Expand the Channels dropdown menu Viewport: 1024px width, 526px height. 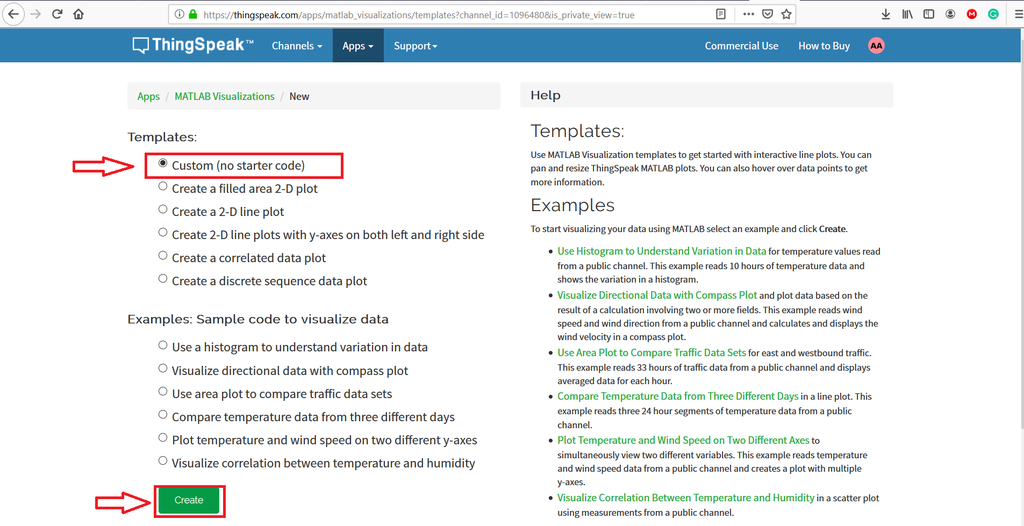[x=297, y=46]
